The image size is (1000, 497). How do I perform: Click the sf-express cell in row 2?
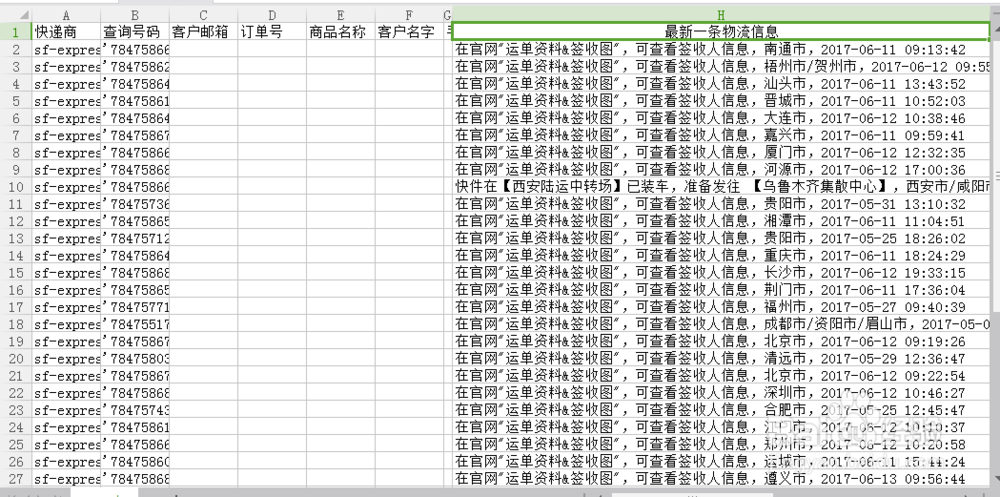click(x=67, y=49)
